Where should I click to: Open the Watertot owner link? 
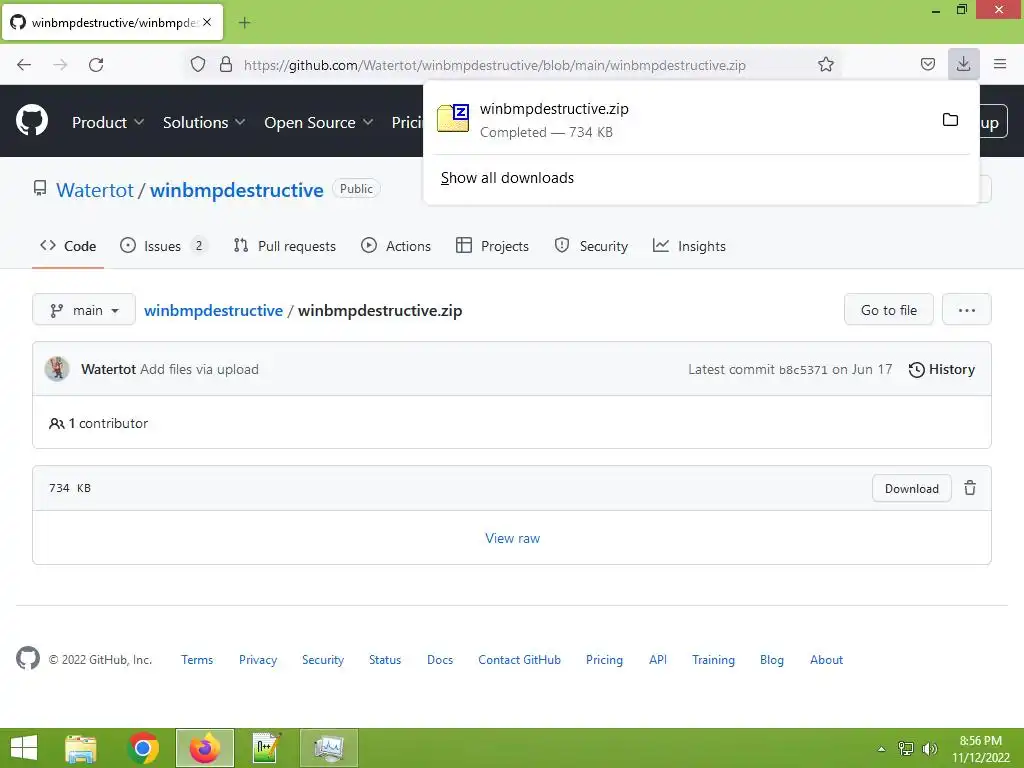95,190
